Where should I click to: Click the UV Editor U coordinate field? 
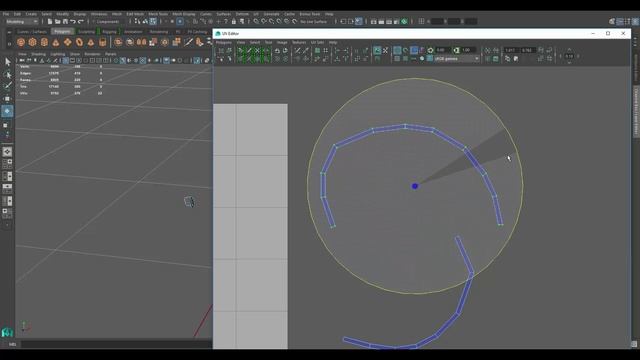coord(511,50)
